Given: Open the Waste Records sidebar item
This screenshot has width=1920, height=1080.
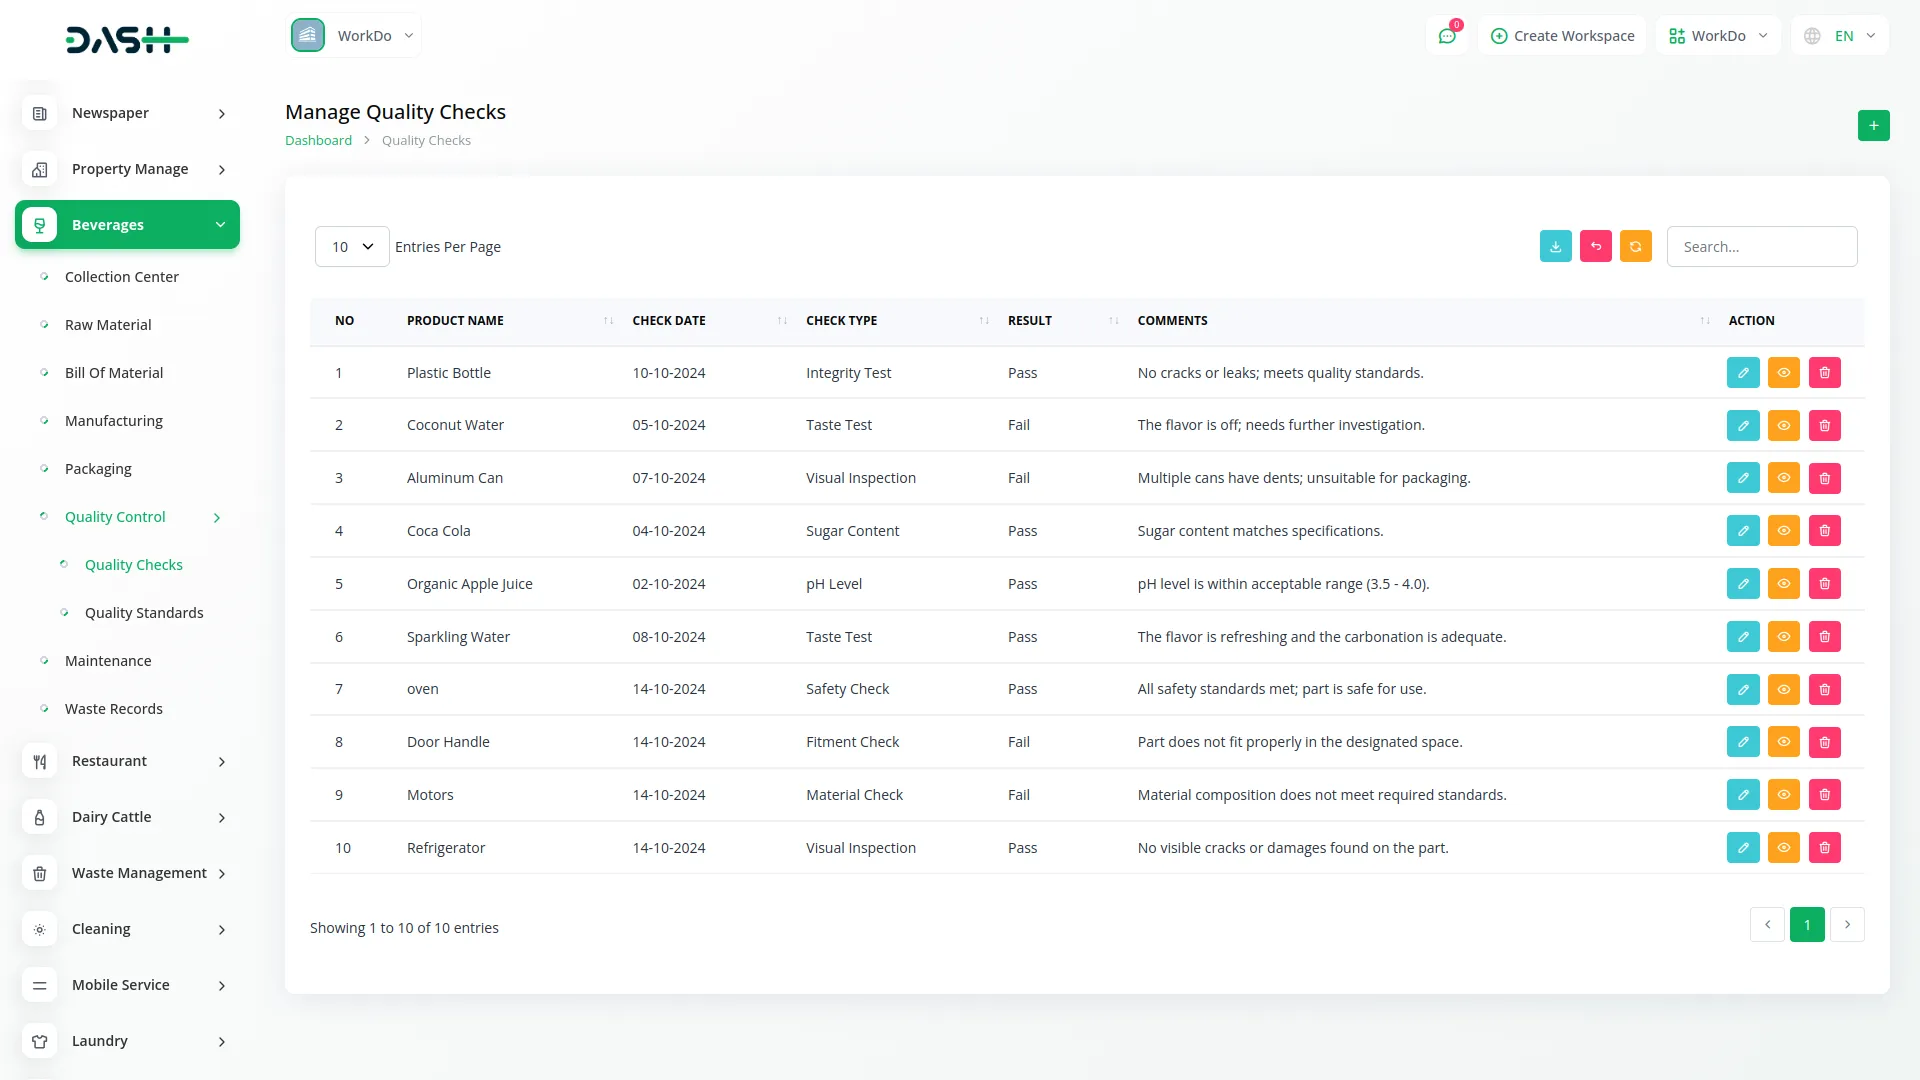Looking at the screenshot, I should (114, 709).
